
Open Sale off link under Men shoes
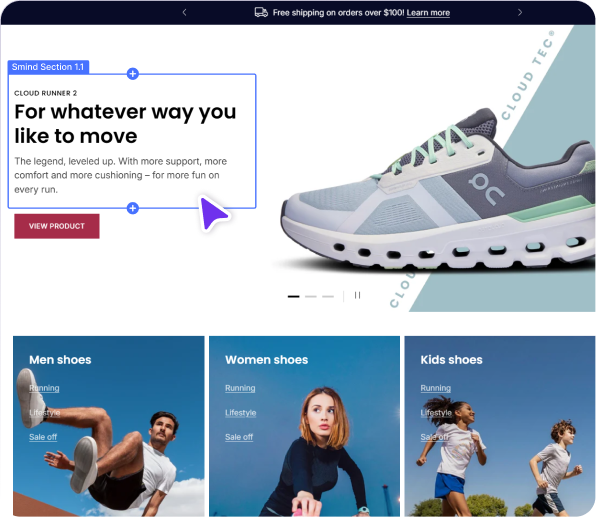point(43,437)
